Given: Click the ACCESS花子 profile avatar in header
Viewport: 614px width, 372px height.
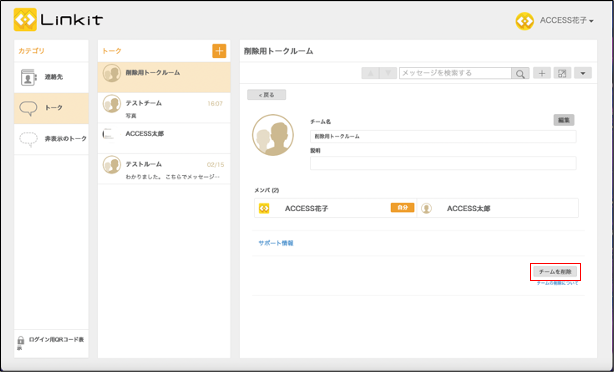Looking at the screenshot, I should tap(524, 21).
